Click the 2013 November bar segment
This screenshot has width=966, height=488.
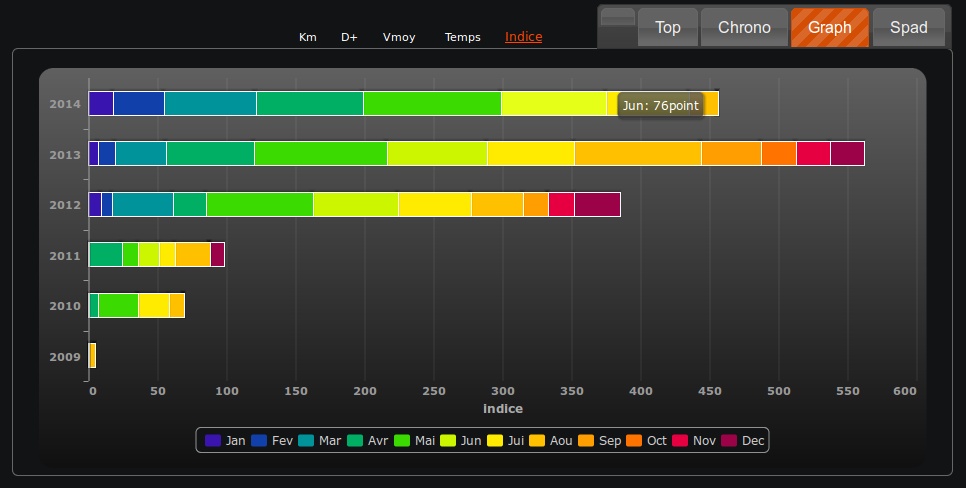pyautogui.click(x=813, y=153)
